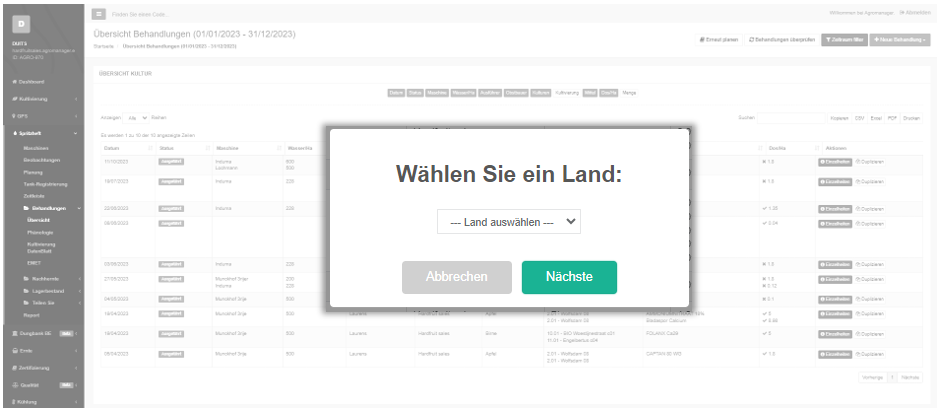The image size is (945, 413).
Task: Open Planung in the sidebar
Action: (33, 172)
